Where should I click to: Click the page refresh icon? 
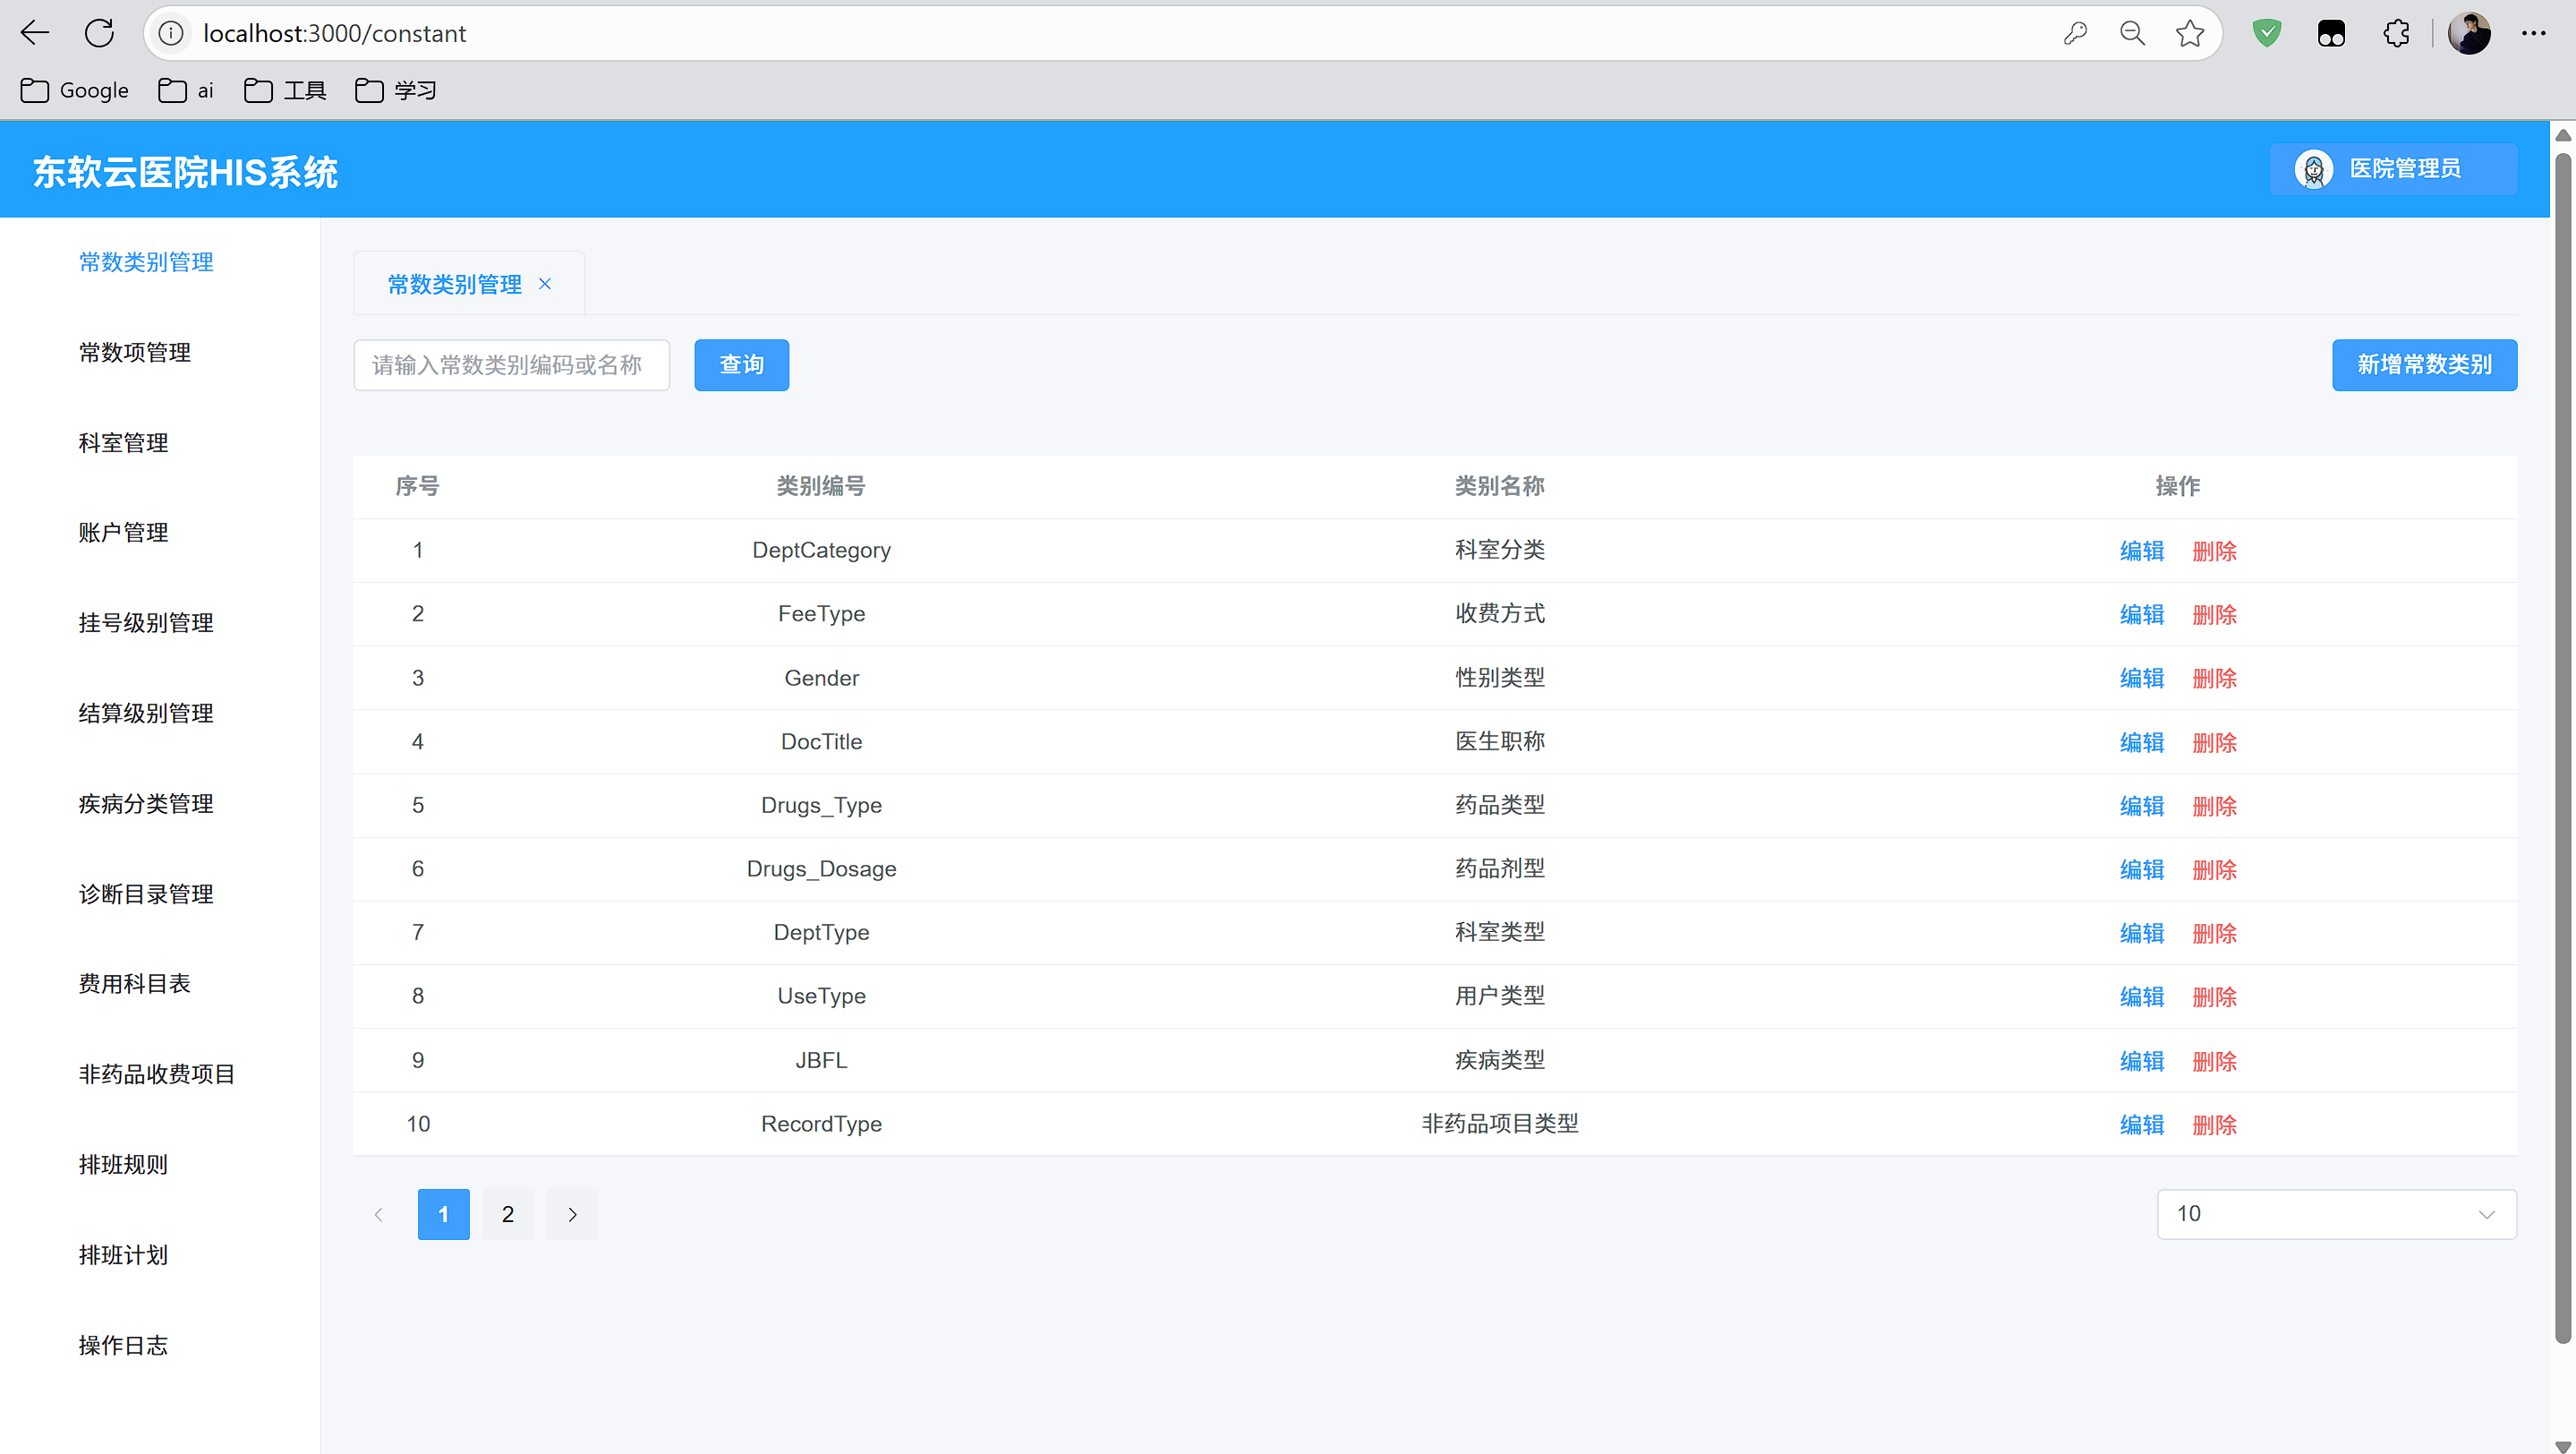[x=99, y=33]
